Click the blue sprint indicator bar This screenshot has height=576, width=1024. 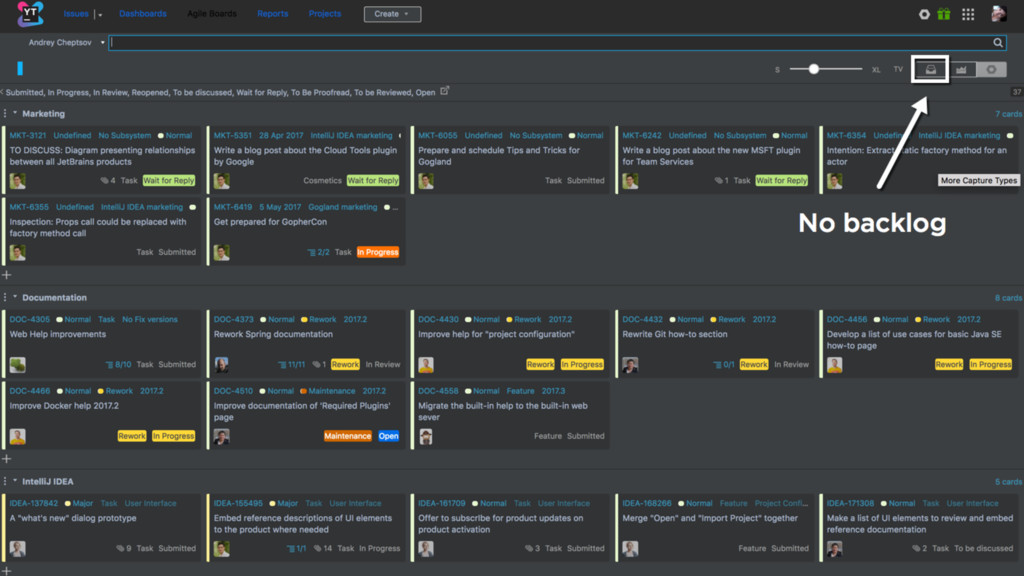pos(20,68)
